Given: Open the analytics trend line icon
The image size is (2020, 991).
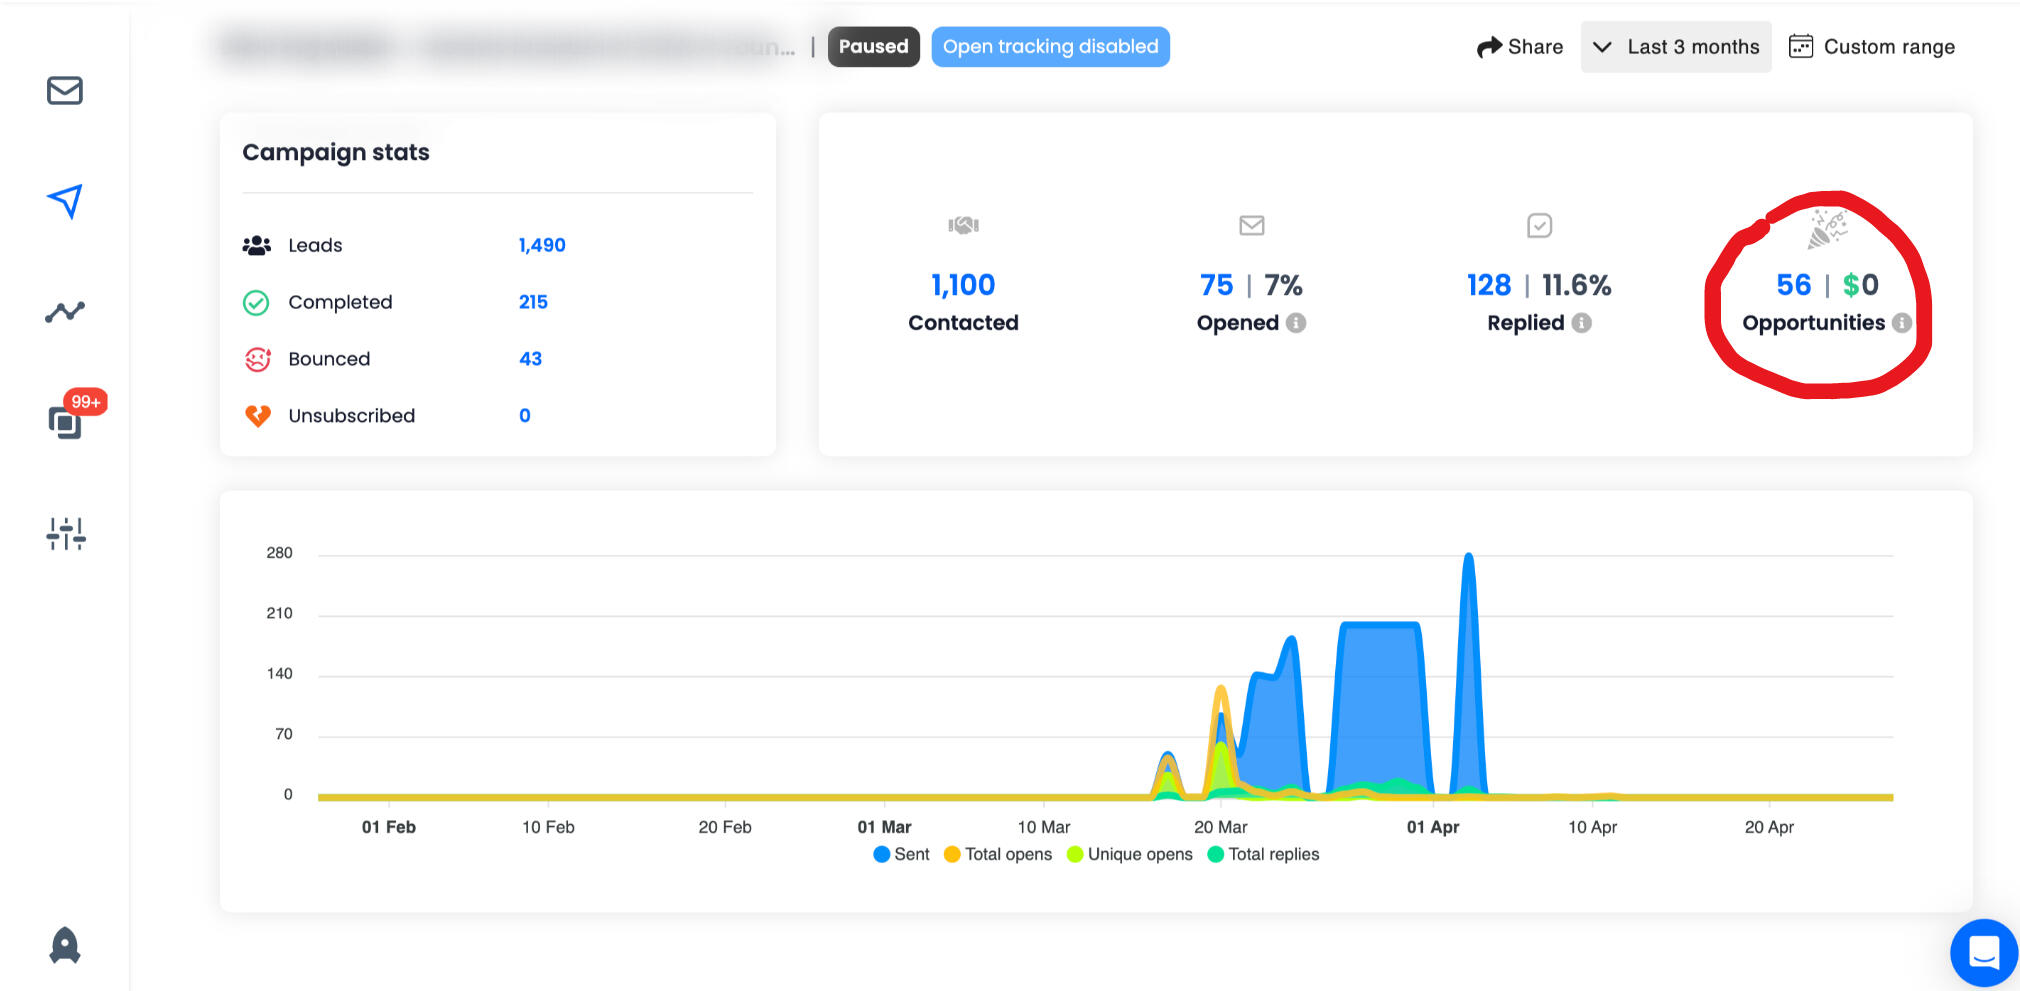Looking at the screenshot, I should [x=65, y=312].
